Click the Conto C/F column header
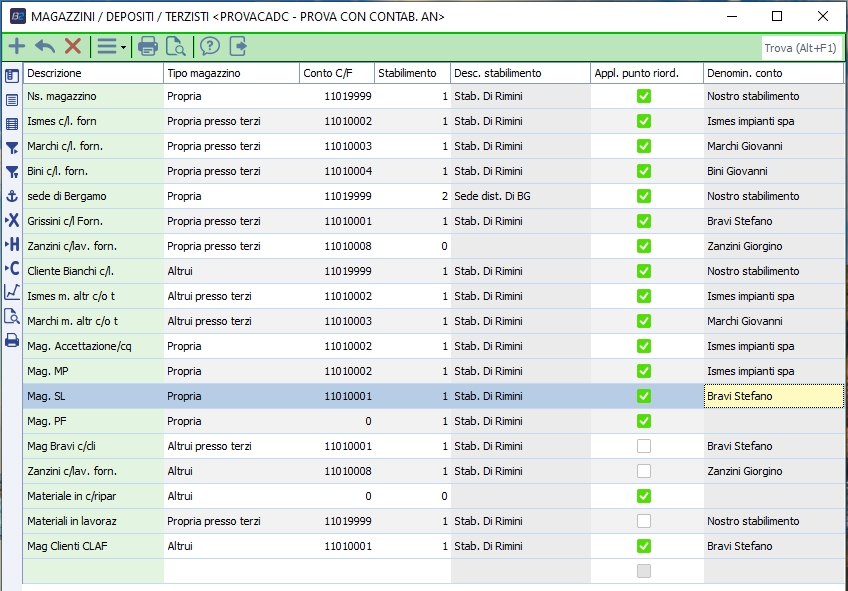 [337, 73]
